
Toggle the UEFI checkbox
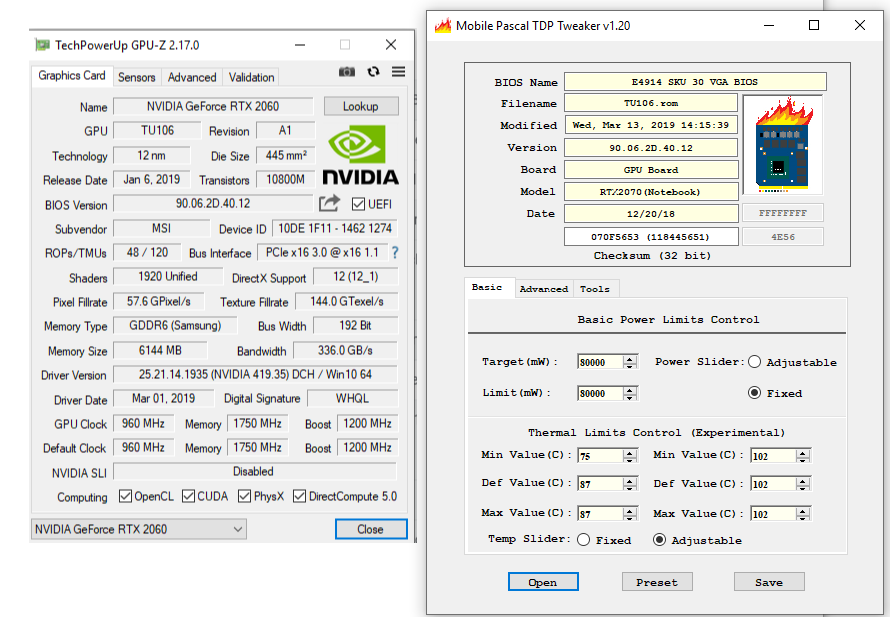point(358,204)
